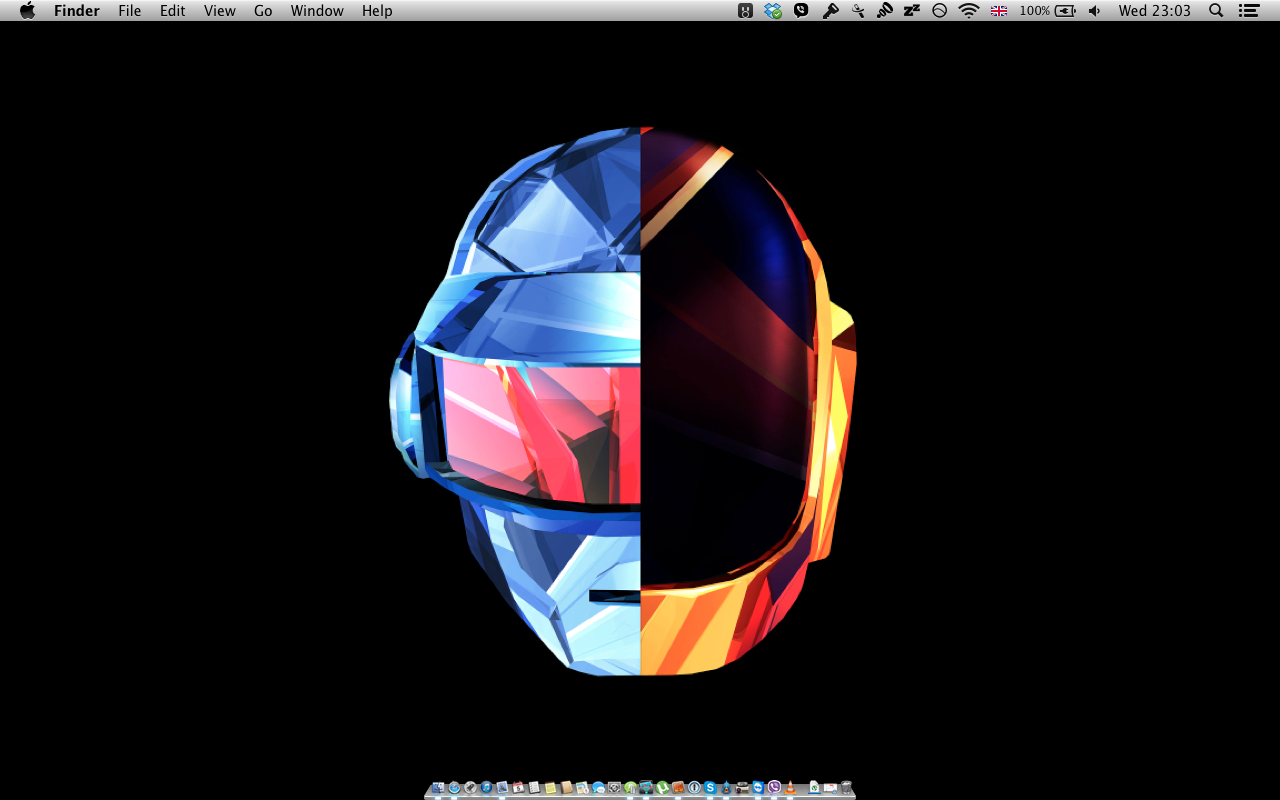Open the Wi-Fi status menu
The width and height of the screenshot is (1280, 800).
tap(968, 11)
